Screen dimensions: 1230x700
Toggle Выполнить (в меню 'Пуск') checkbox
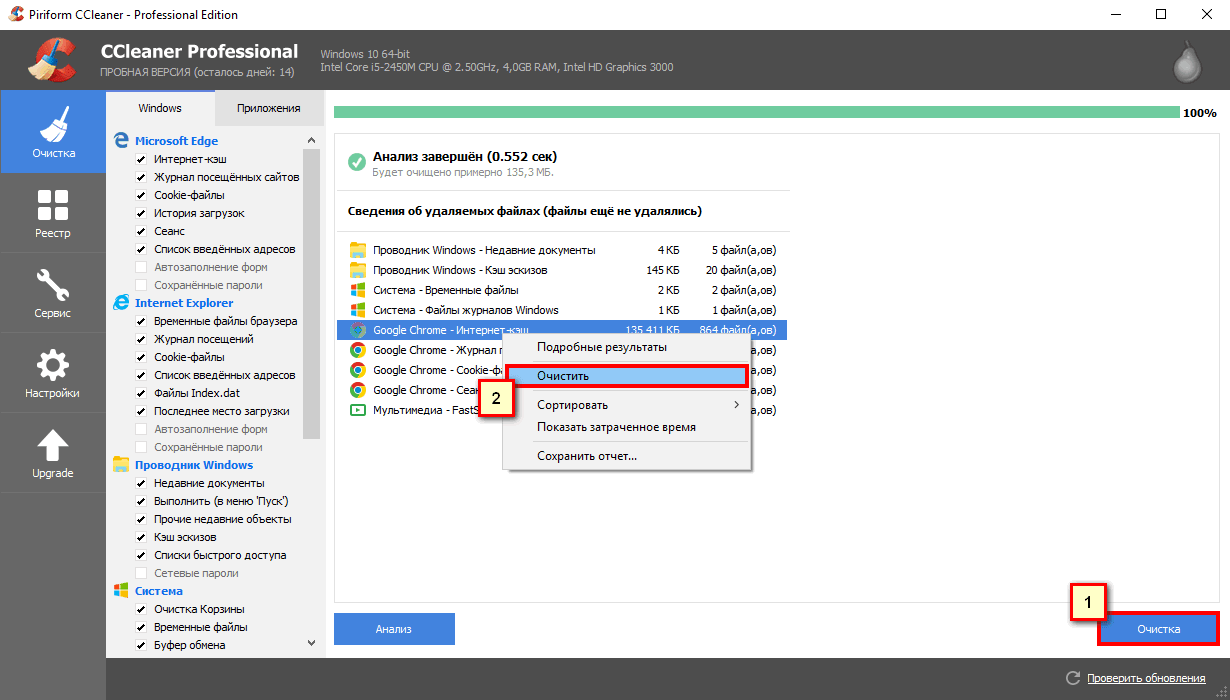tap(141, 501)
